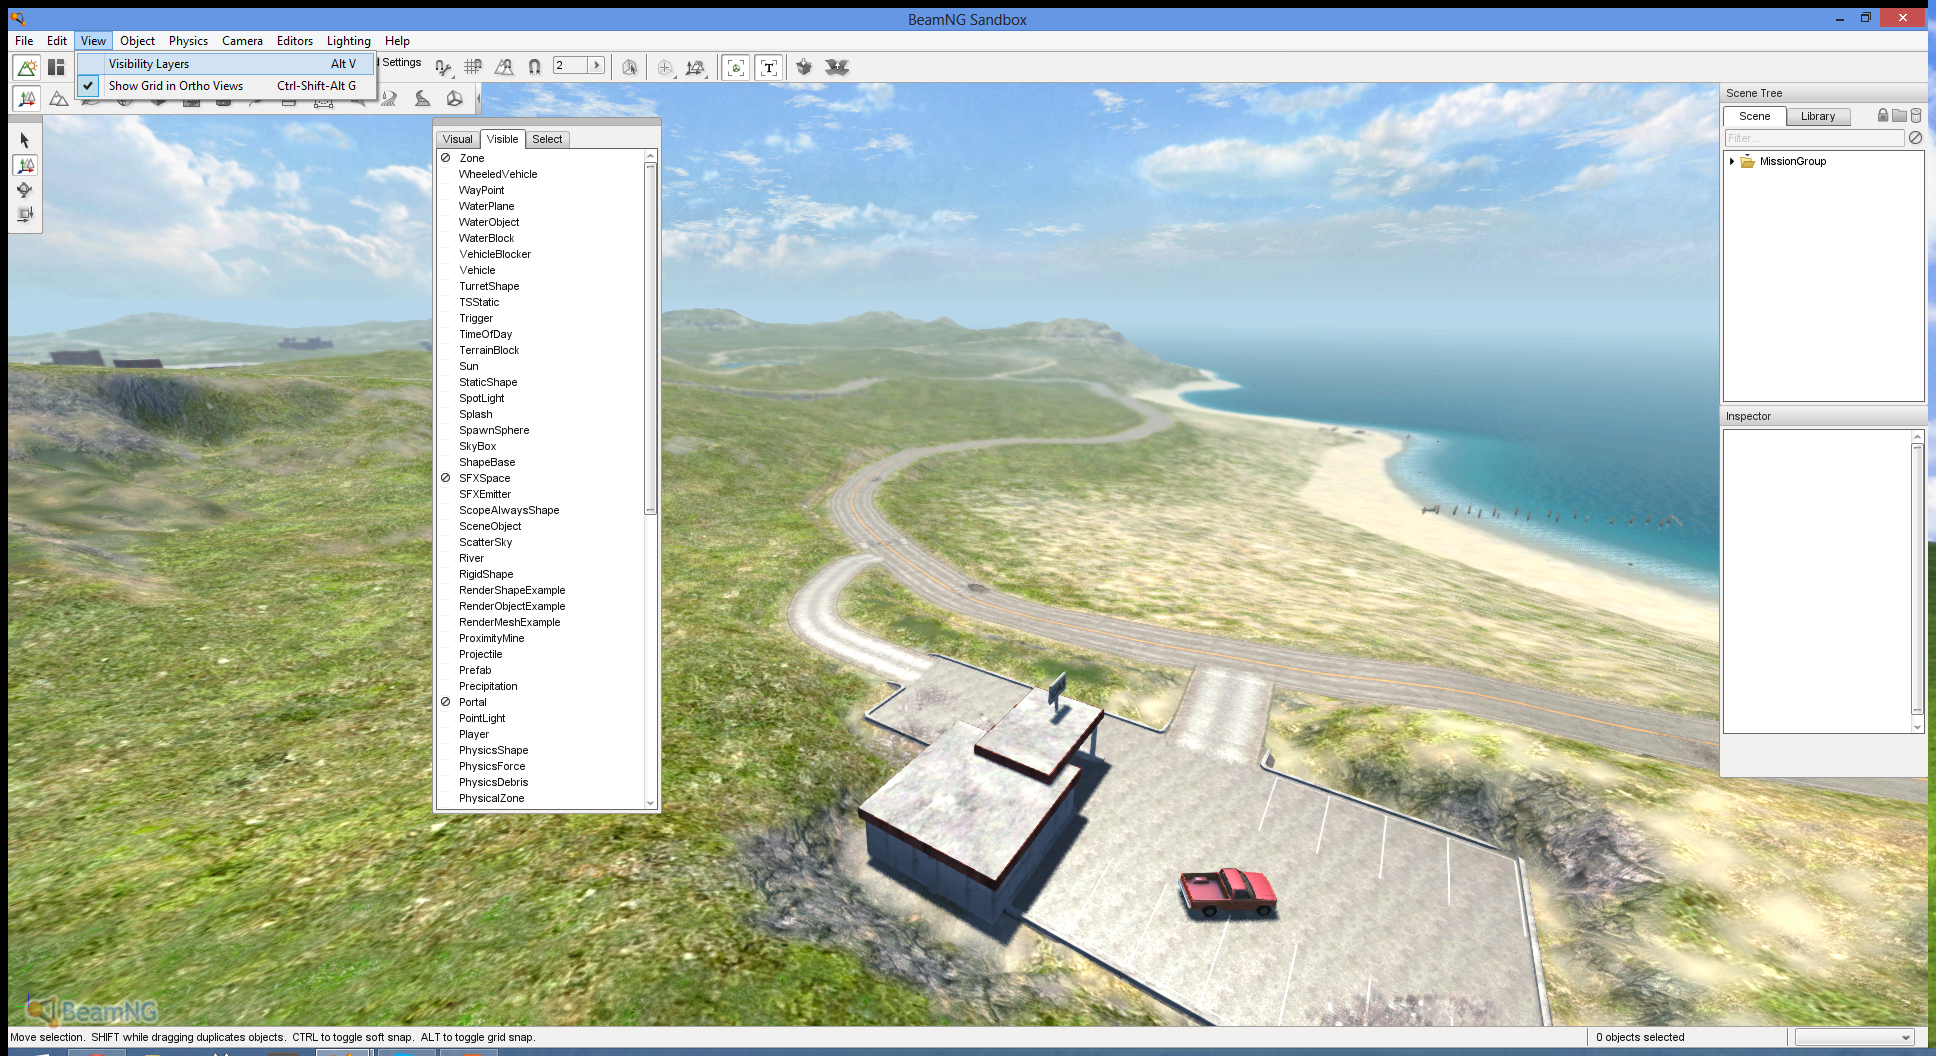Toggle visibility of Portal layer
The height and width of the screenshot is (1056, 1936).
click(x=446, y=702)
